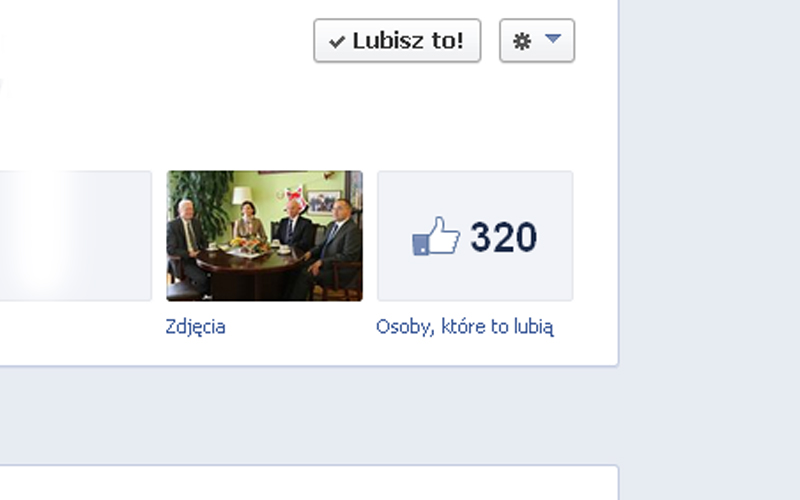800x500 pixels.
Task: Open the meeting photo thumbnail
Action: (x=264, y=236)
